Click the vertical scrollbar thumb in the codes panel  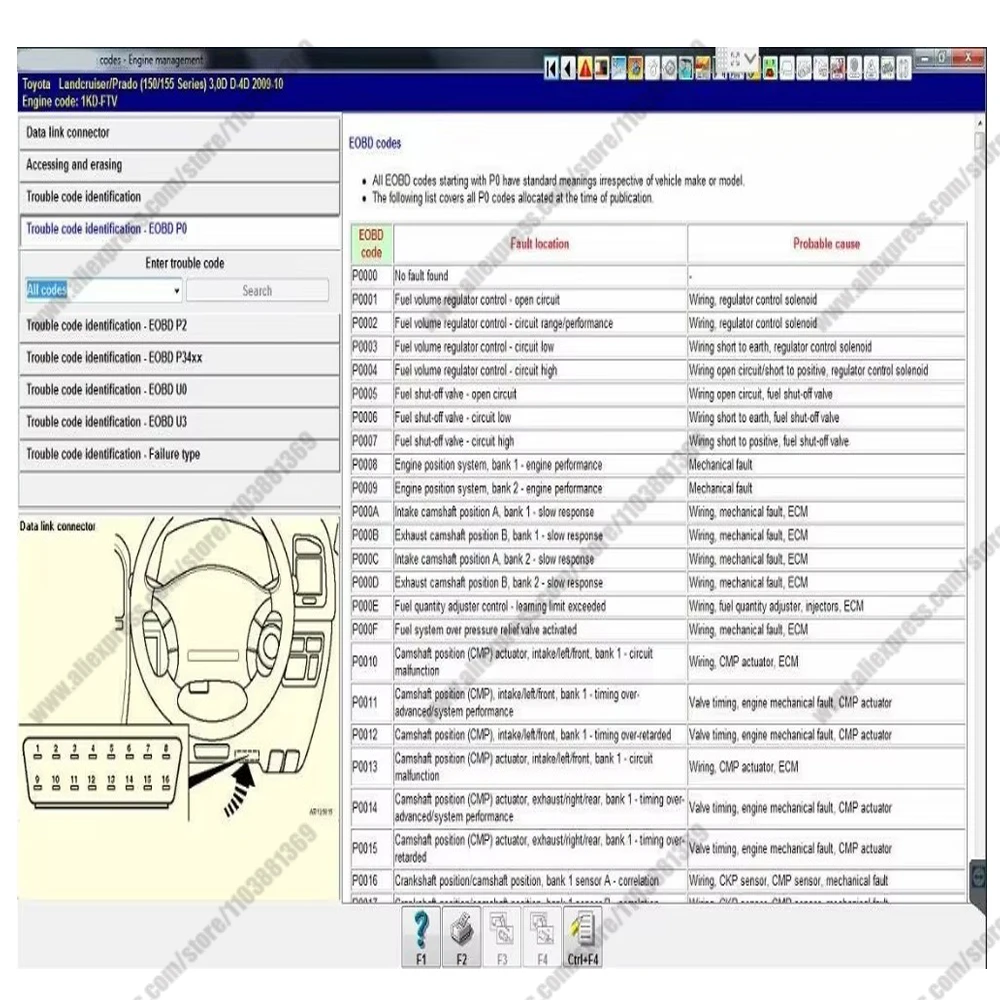coord(980,142)
